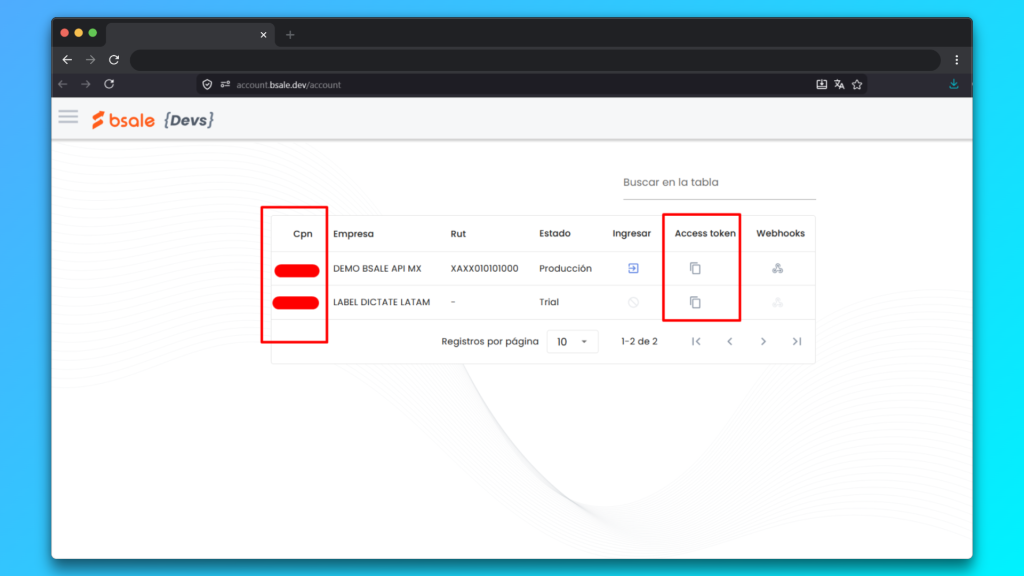This screenshot has width=1024, height=576.
Task: Sort table by Empresa column header
Action: point(353,234)
